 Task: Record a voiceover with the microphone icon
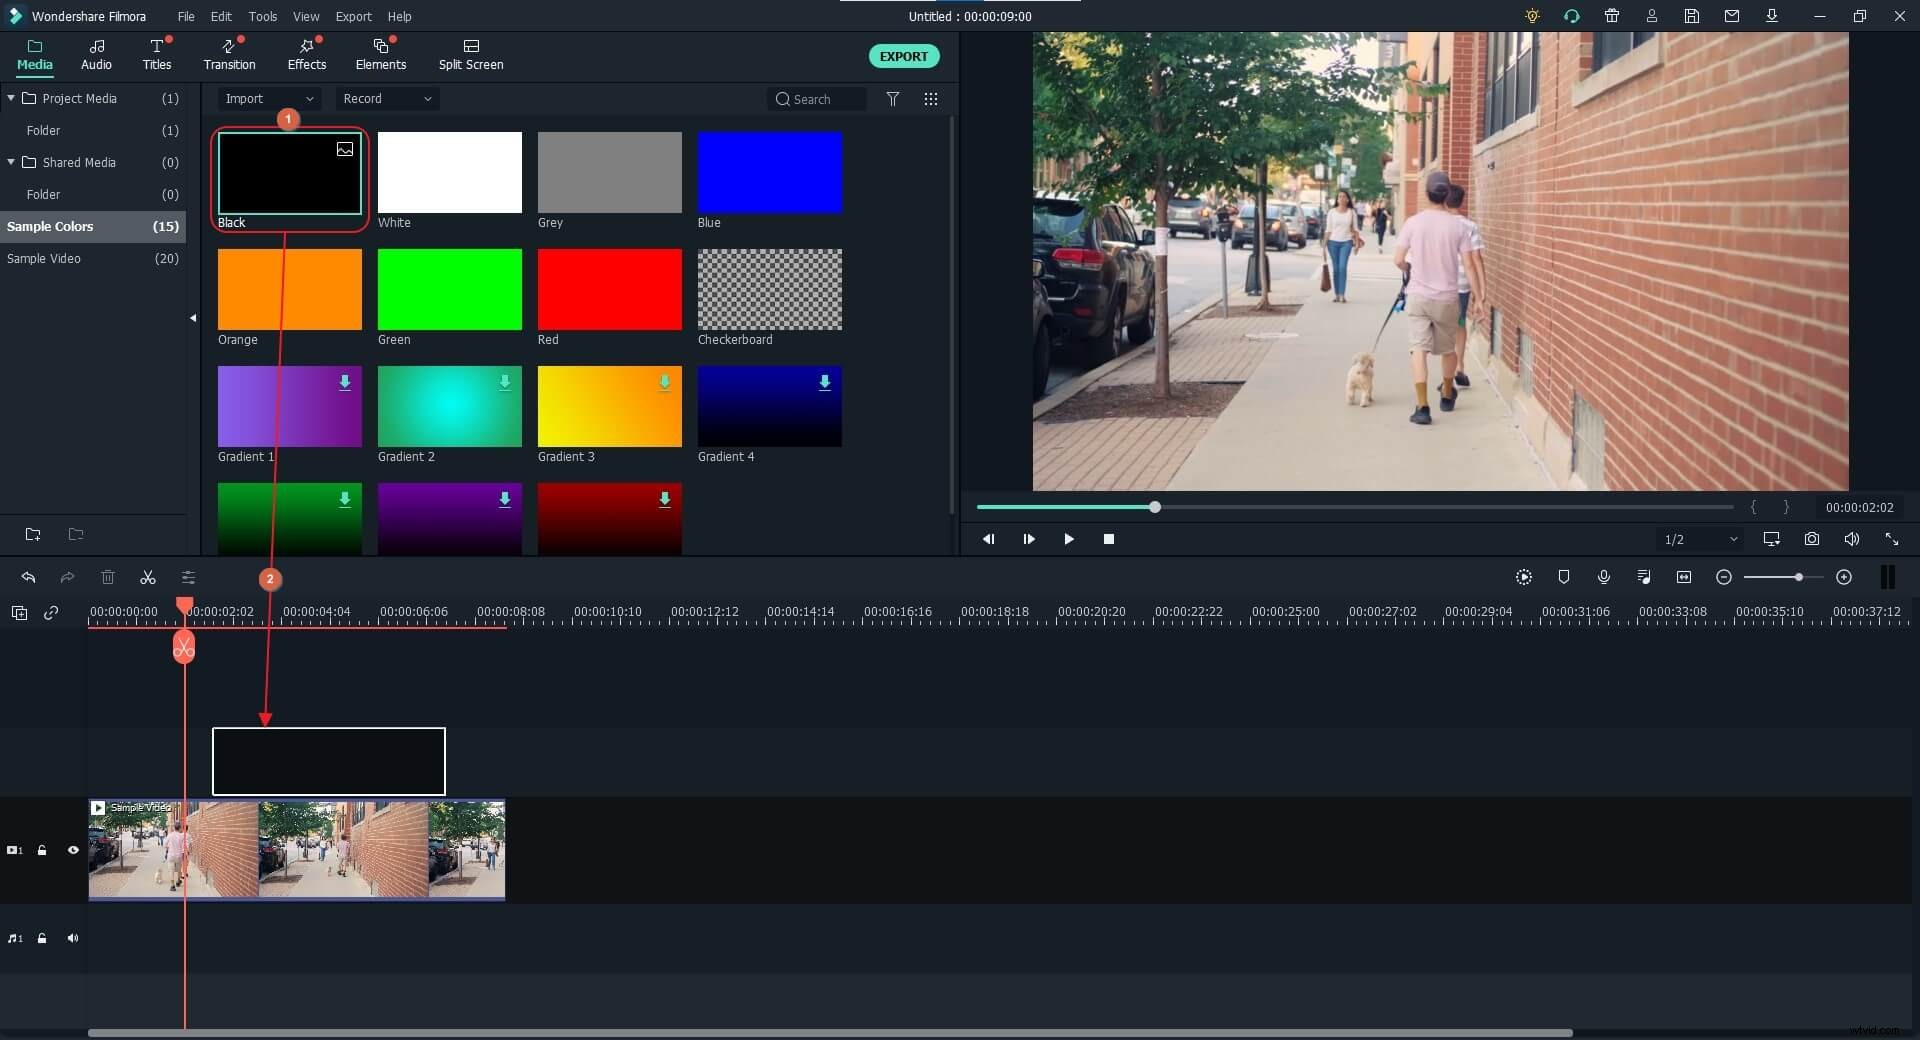coord(1604,577)
